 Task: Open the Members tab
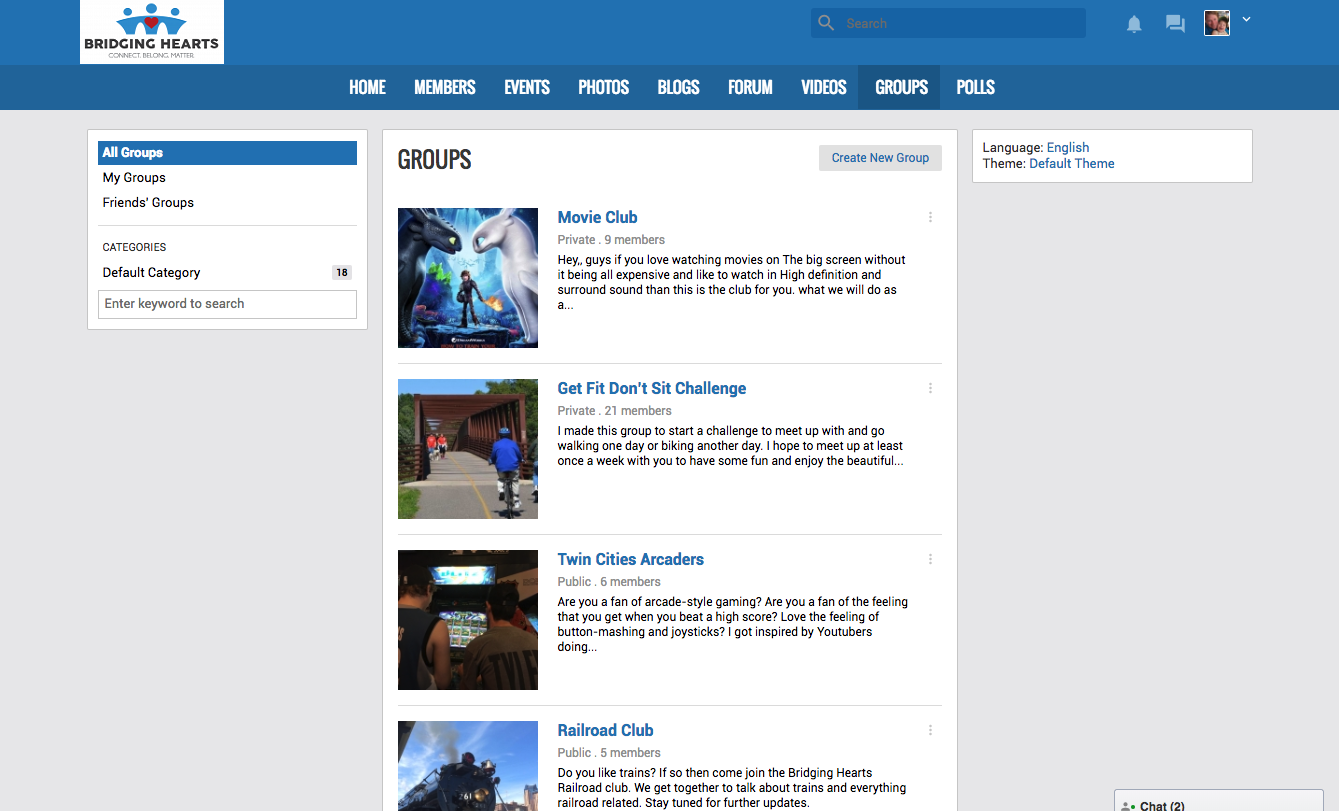[x=445, y=87]
